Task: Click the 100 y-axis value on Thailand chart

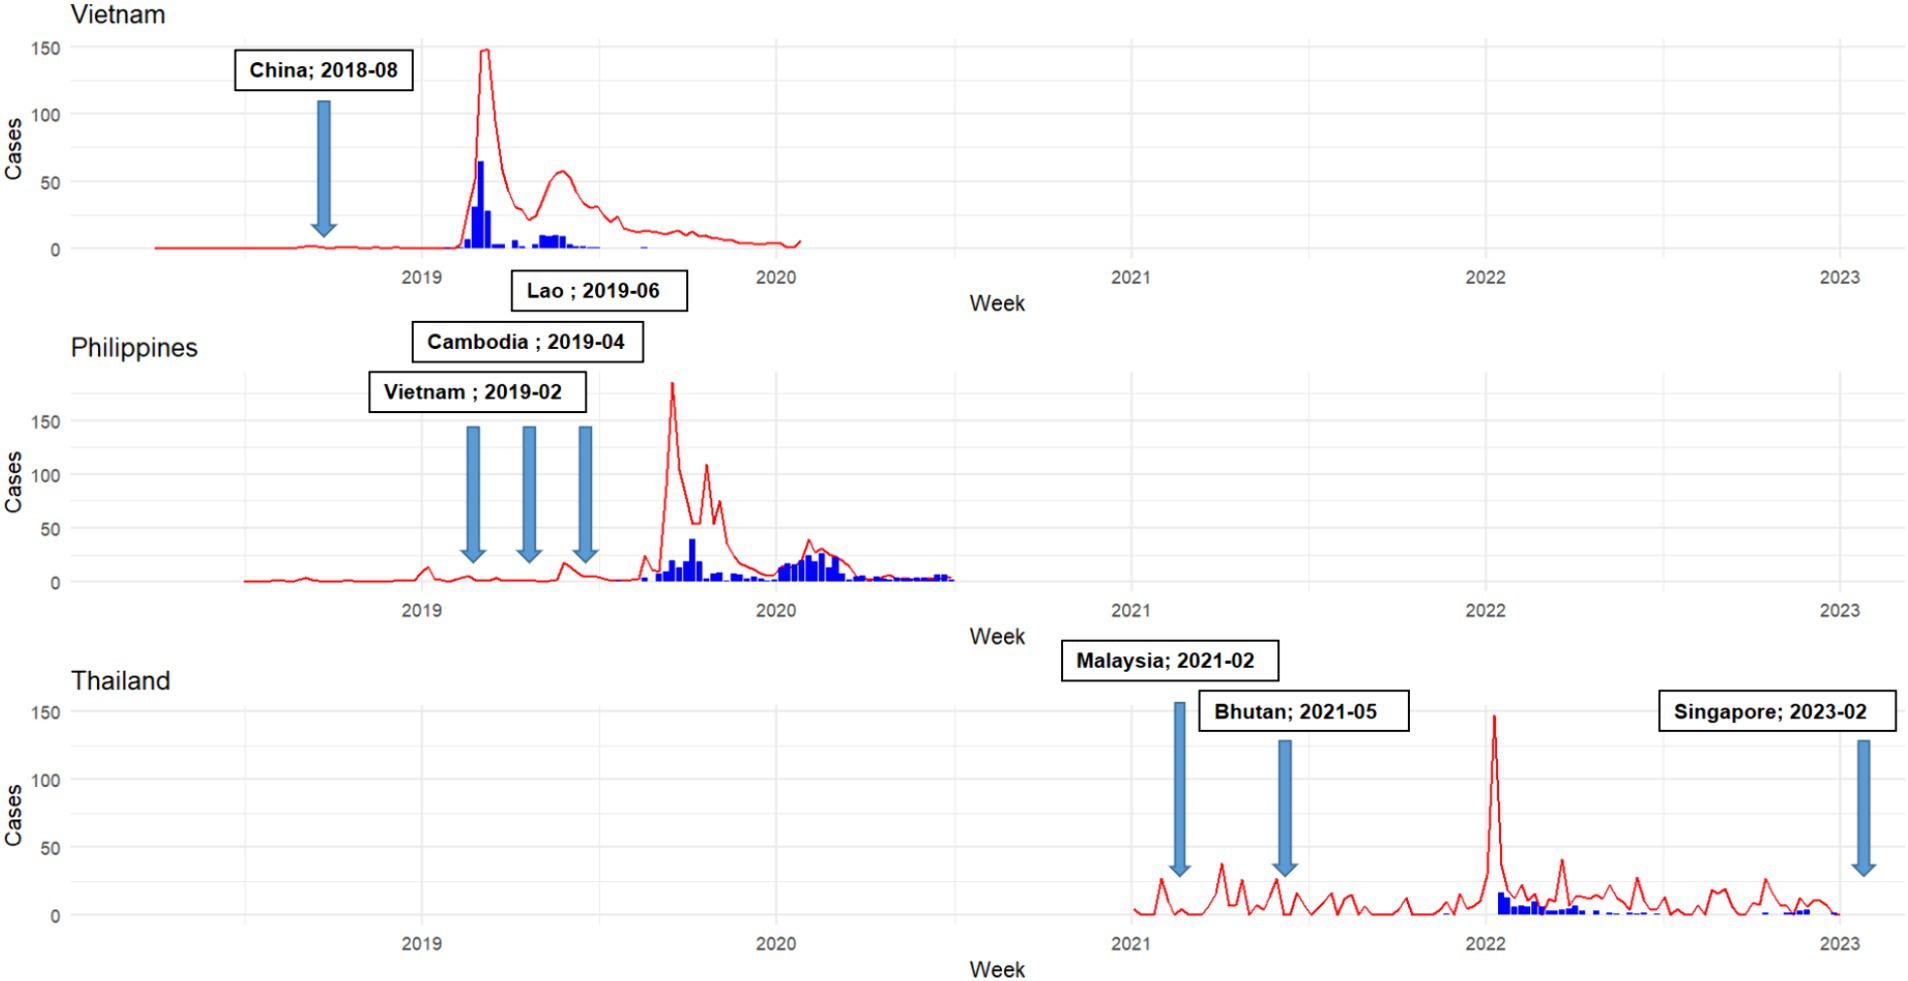Action: [x=46, y=780]
